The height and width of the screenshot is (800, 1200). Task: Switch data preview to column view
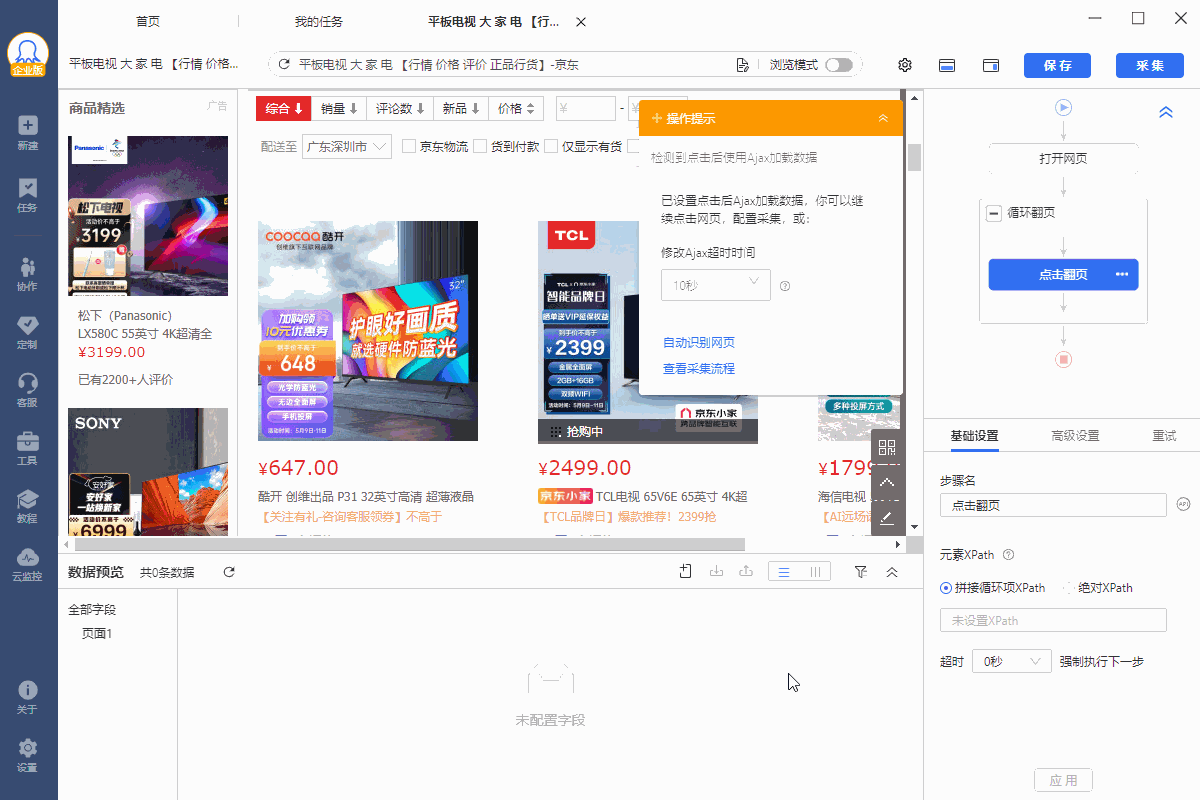[x=815, y=572]
